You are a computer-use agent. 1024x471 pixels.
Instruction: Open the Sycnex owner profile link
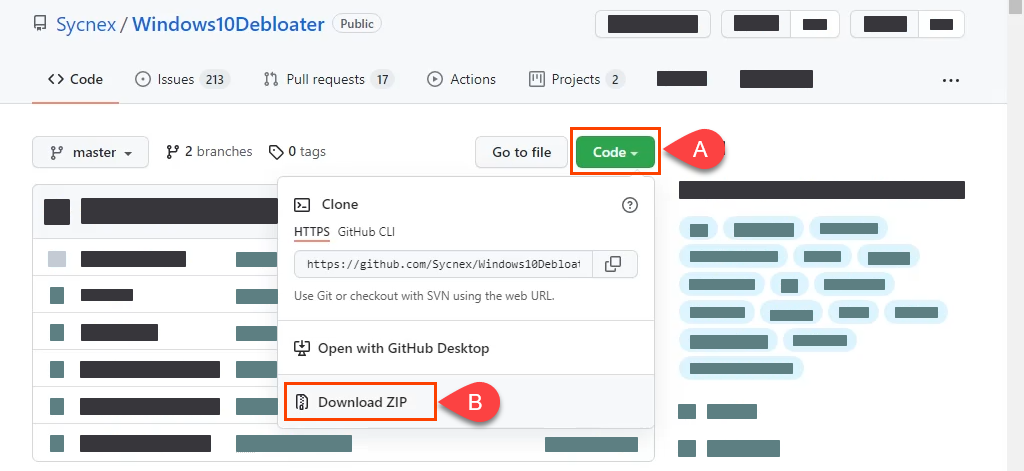click(86, 25)
